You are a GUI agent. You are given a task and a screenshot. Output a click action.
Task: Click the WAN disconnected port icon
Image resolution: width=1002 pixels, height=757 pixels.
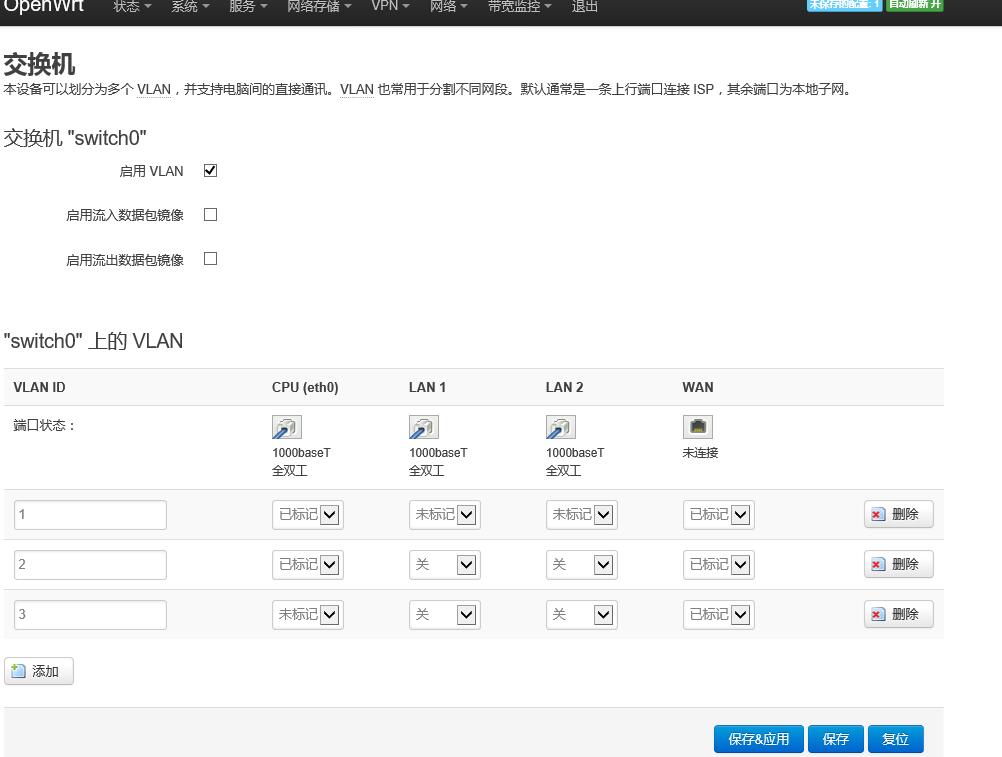(x=697, y=427)
